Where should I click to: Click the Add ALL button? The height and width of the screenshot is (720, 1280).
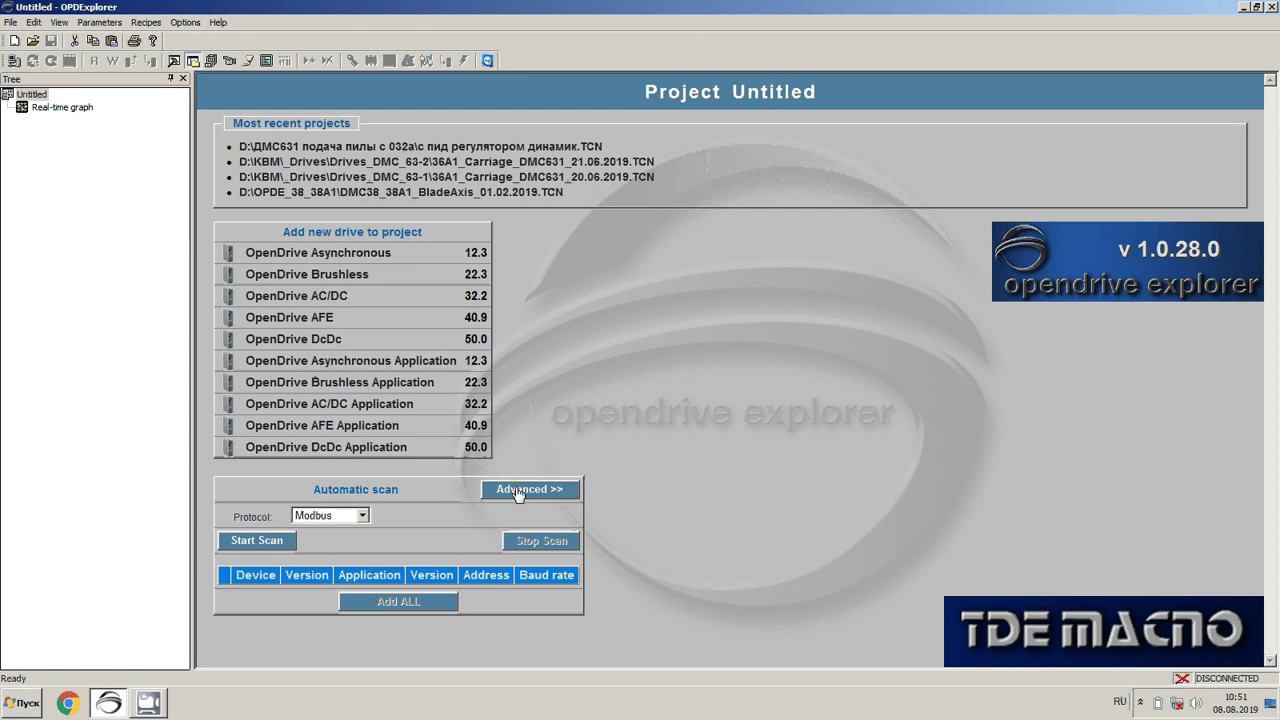pyautogui.click(x=398, y=601)
